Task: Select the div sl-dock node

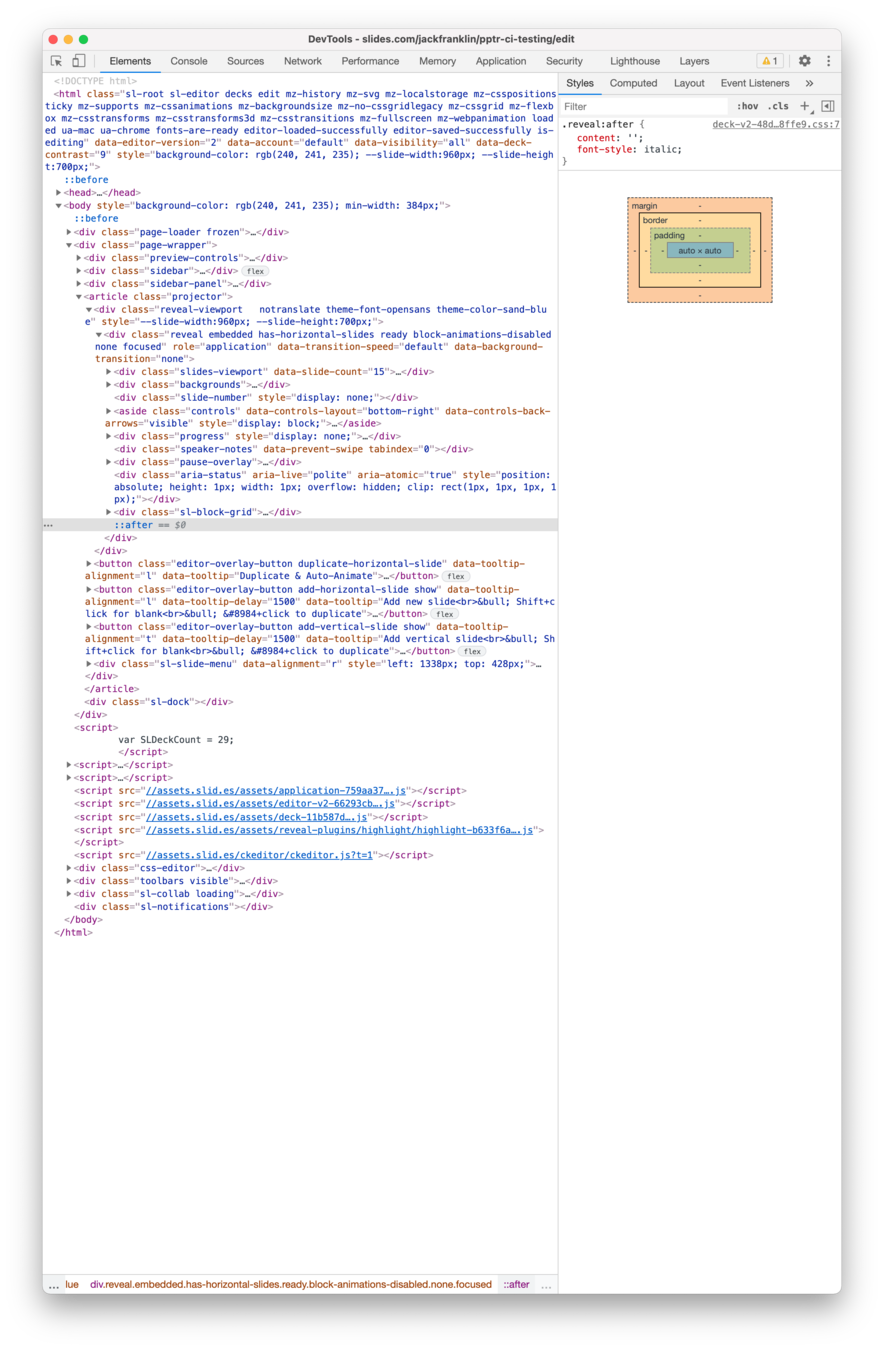Action: click(x=159, y=702)
